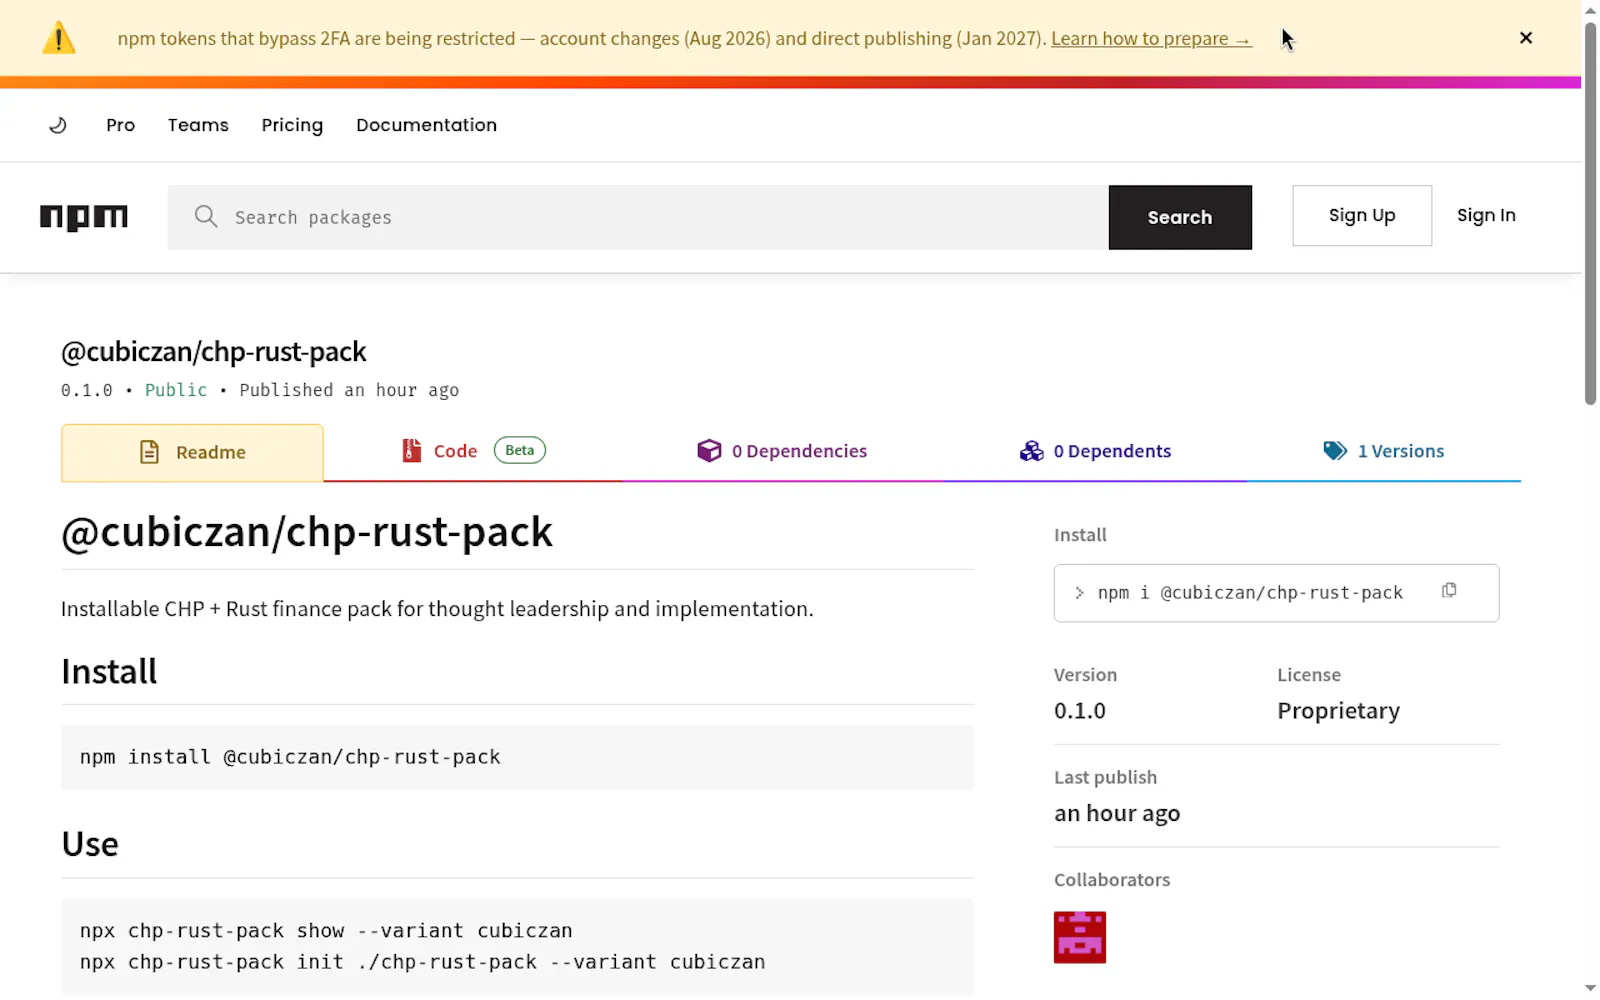Click the Sign In link
This screenshot has width=1600, height=1000.
(x=1486, y=215)
